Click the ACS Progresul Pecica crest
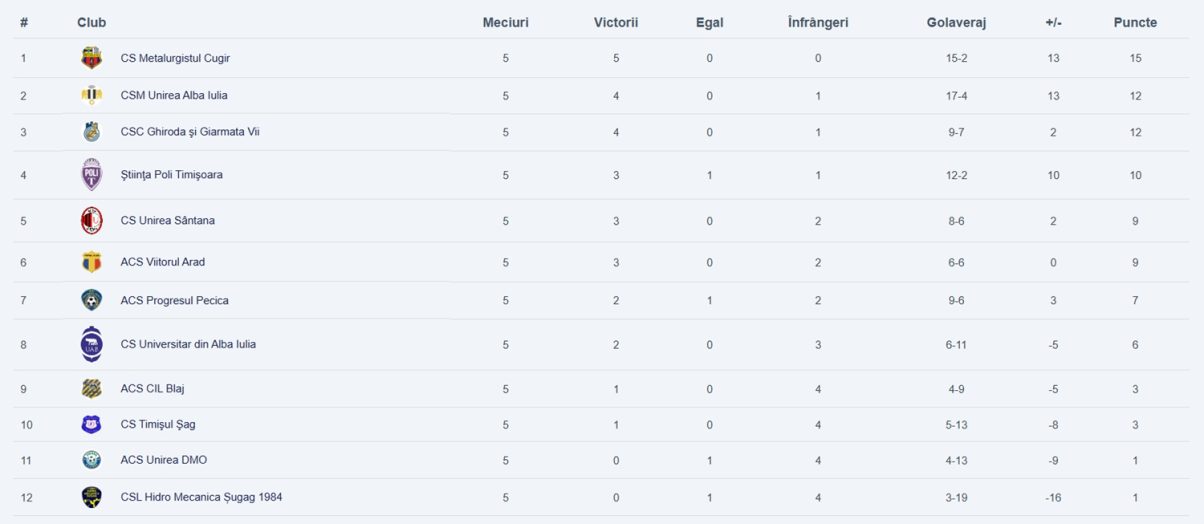The image size is (1204, 524). point(91,300)
